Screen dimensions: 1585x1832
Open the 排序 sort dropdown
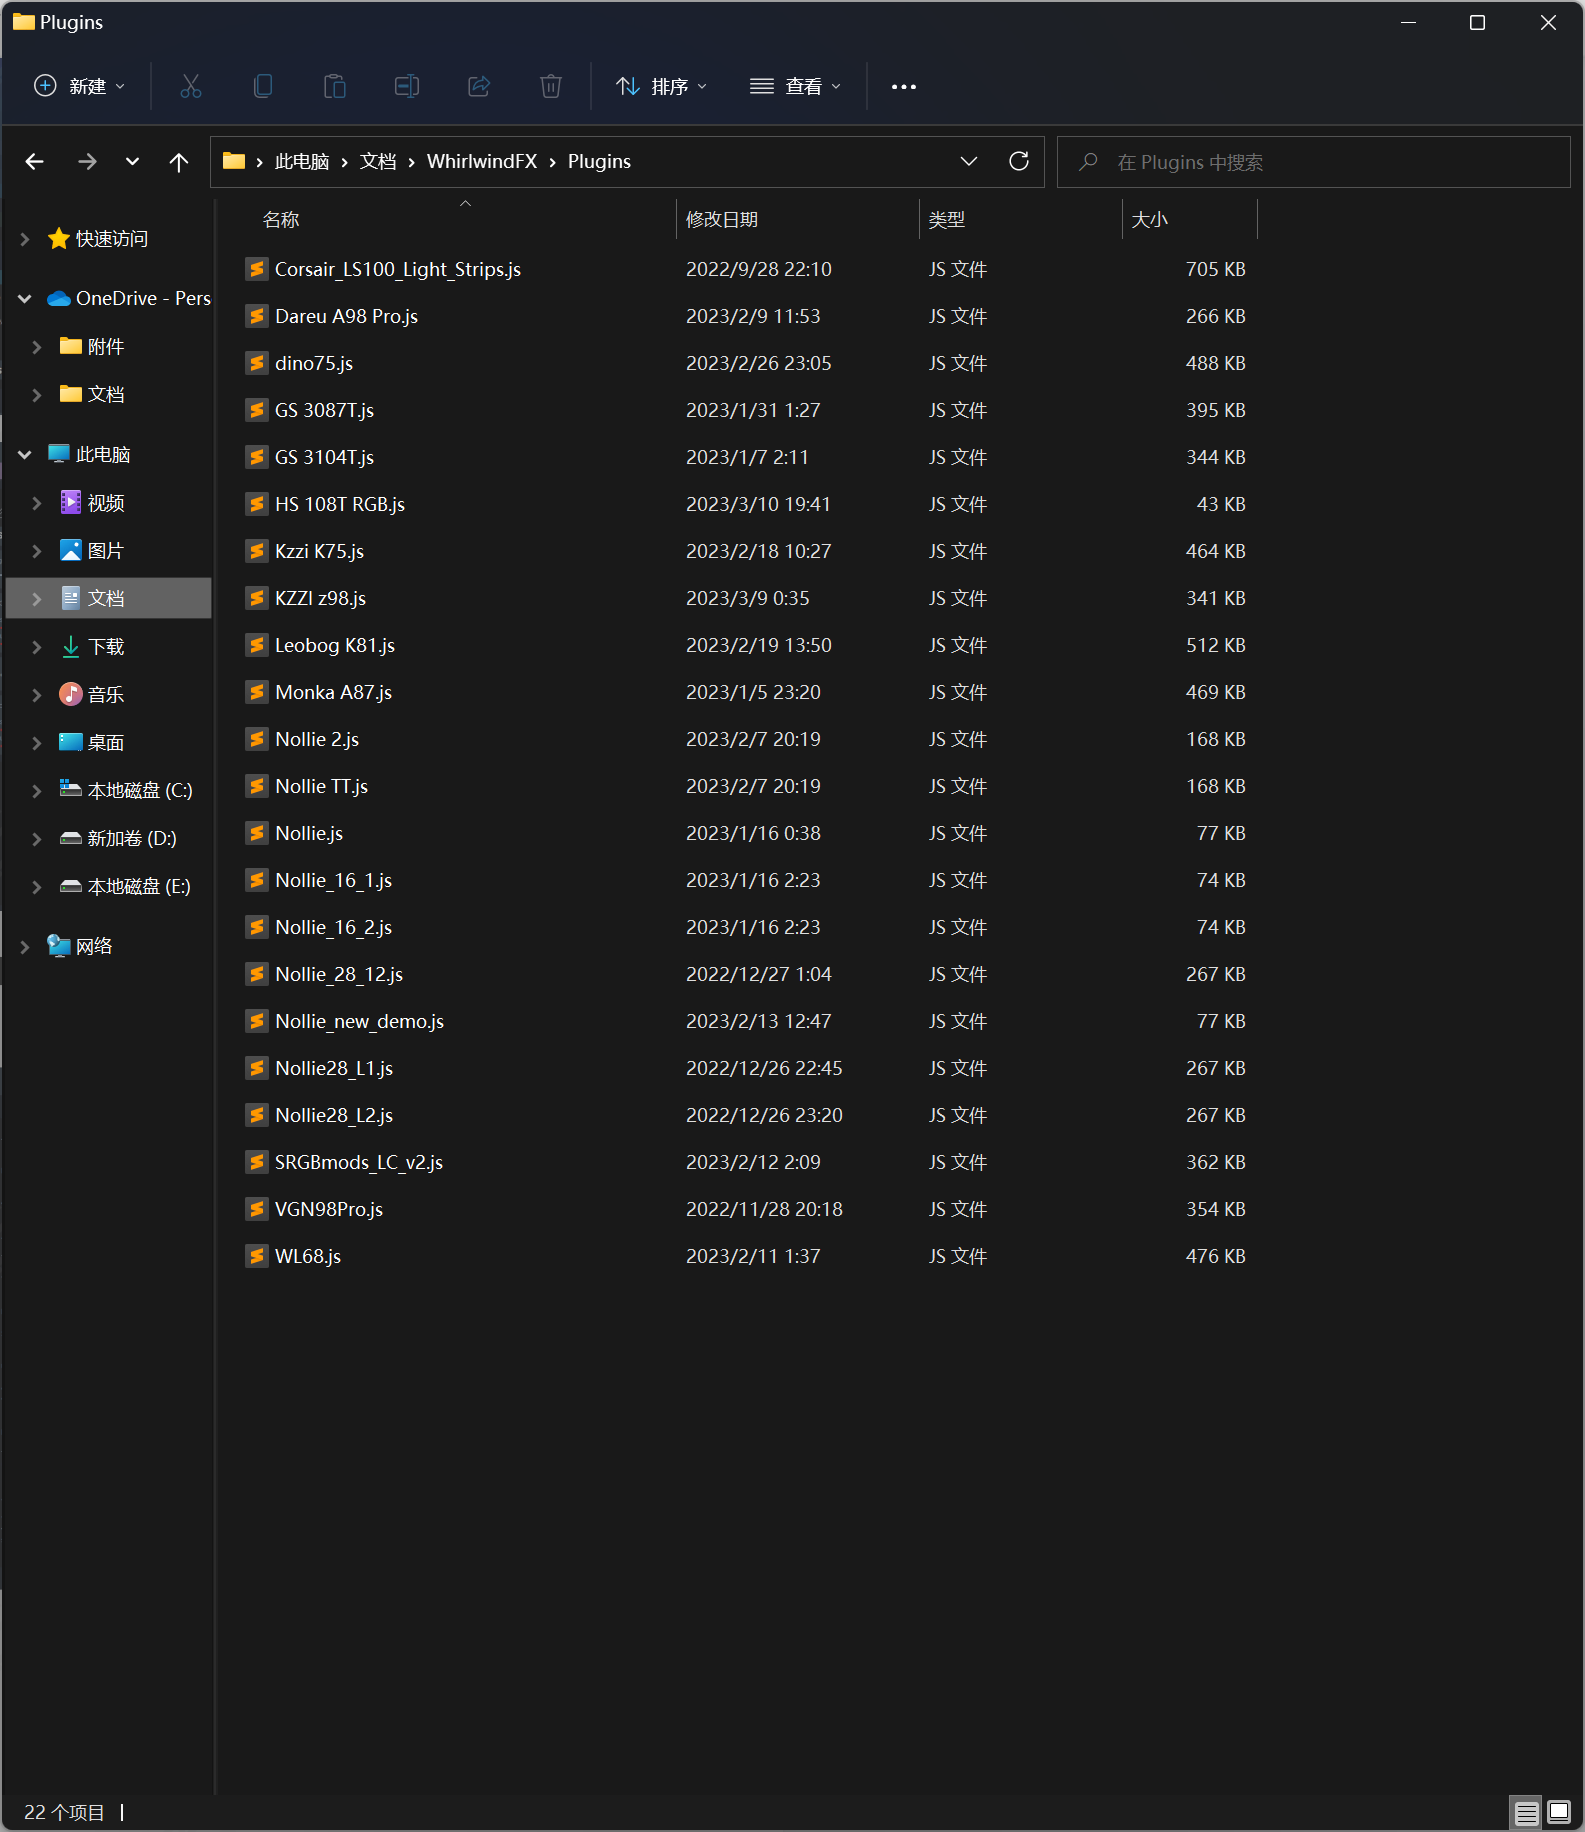pyautogui.click(x=662, y=87)
